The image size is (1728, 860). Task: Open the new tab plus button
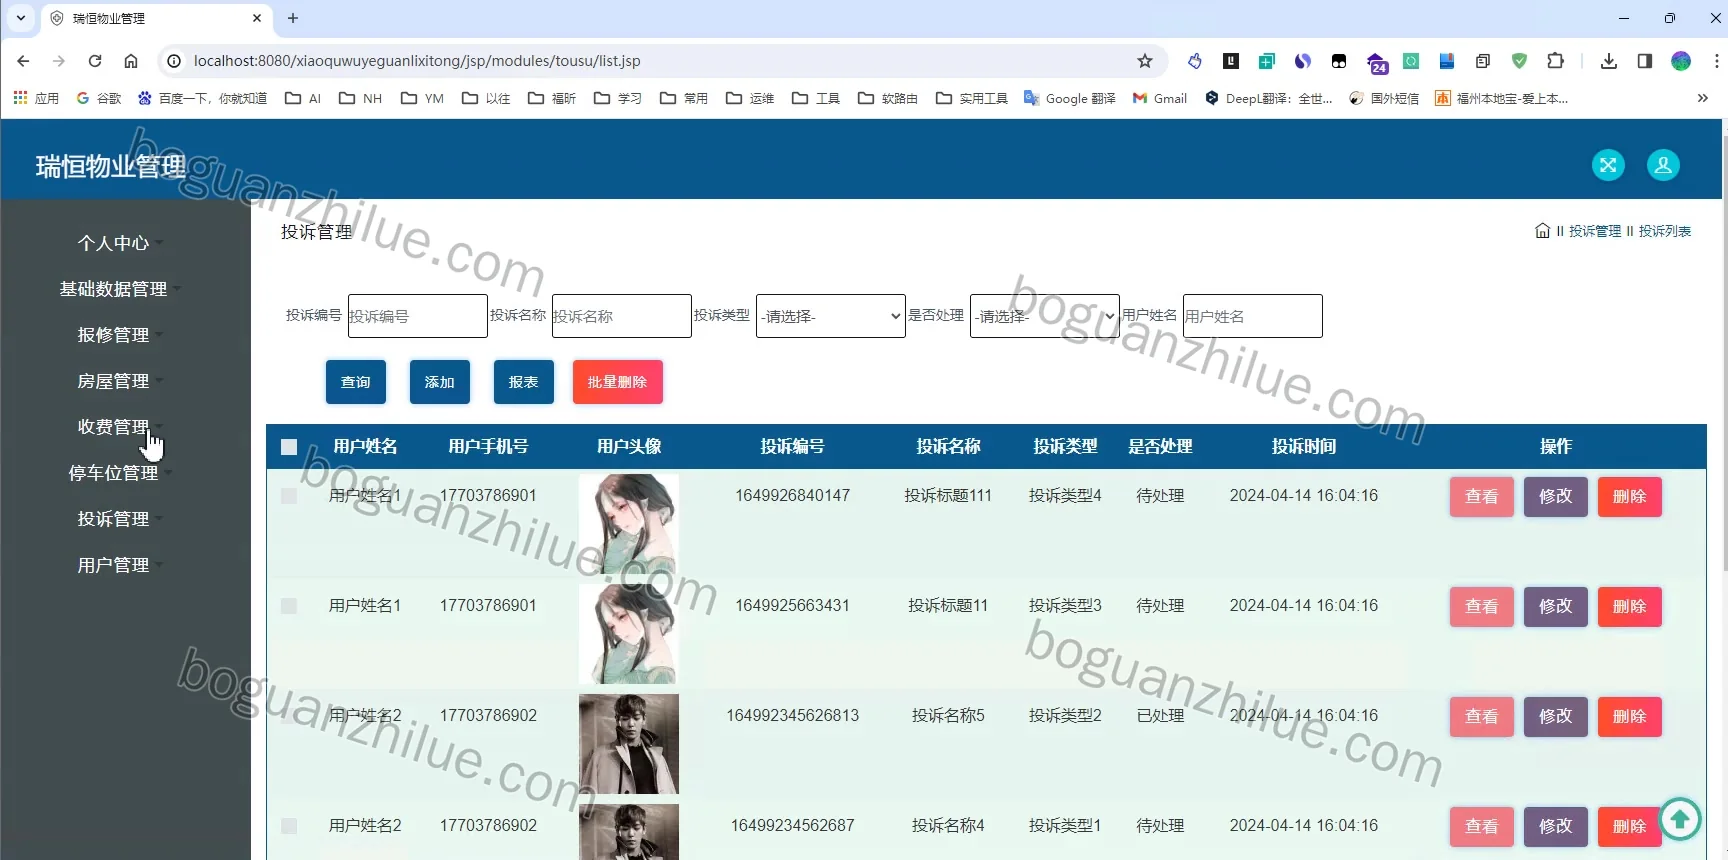pos(293,18)
